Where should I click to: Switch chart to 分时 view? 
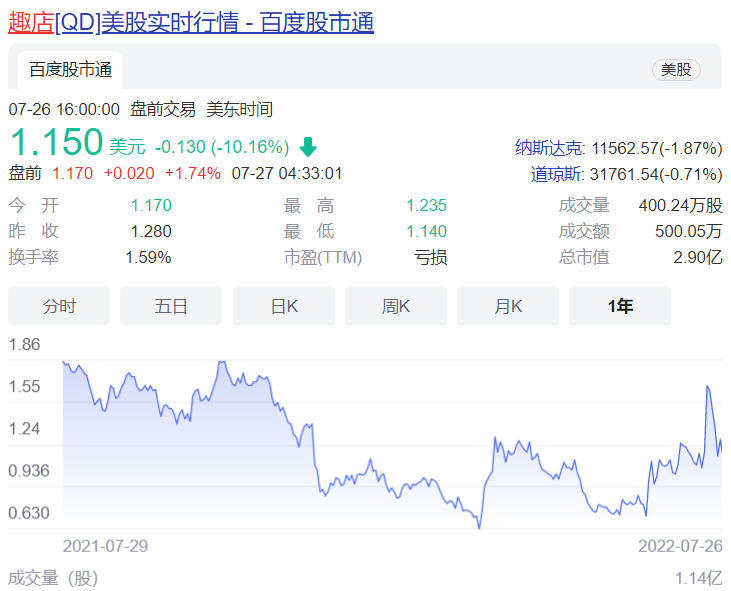tap(59, 306)
